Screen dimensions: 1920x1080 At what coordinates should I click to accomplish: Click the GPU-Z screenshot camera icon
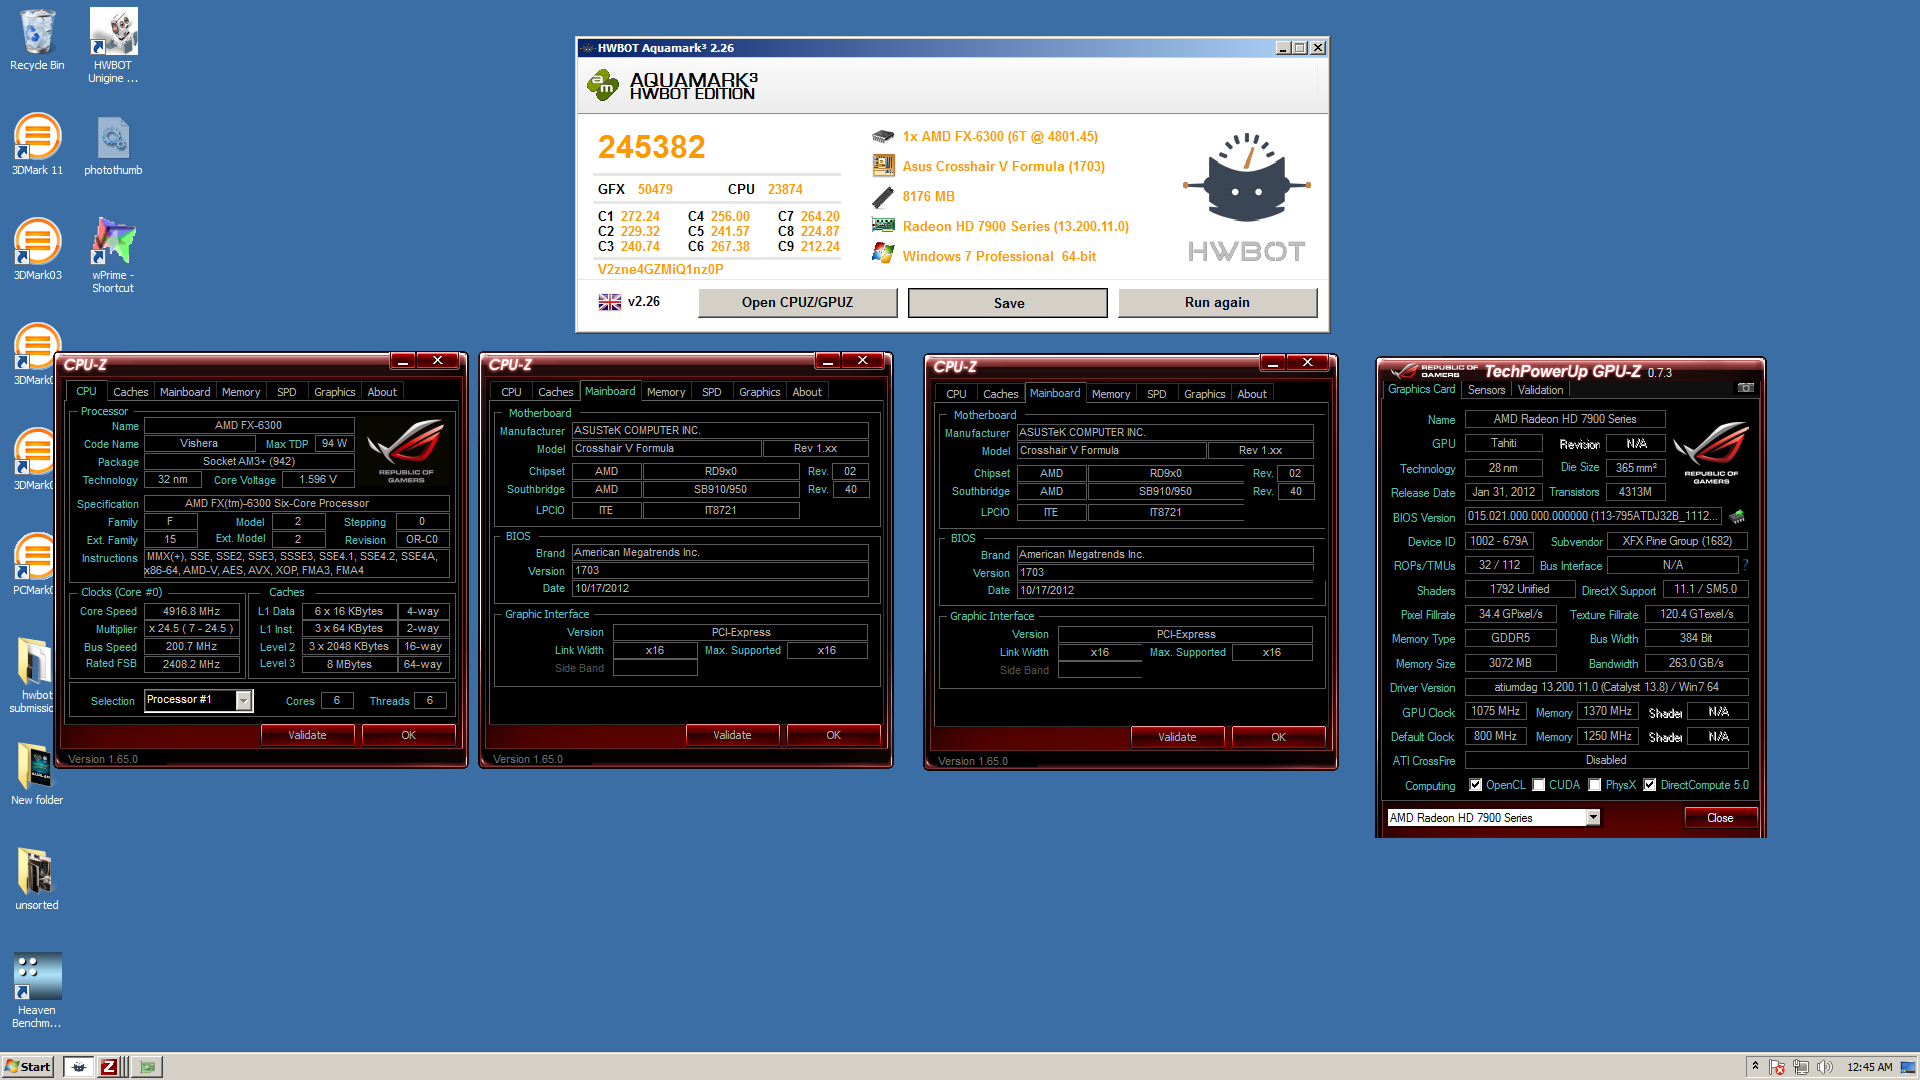1745,388
